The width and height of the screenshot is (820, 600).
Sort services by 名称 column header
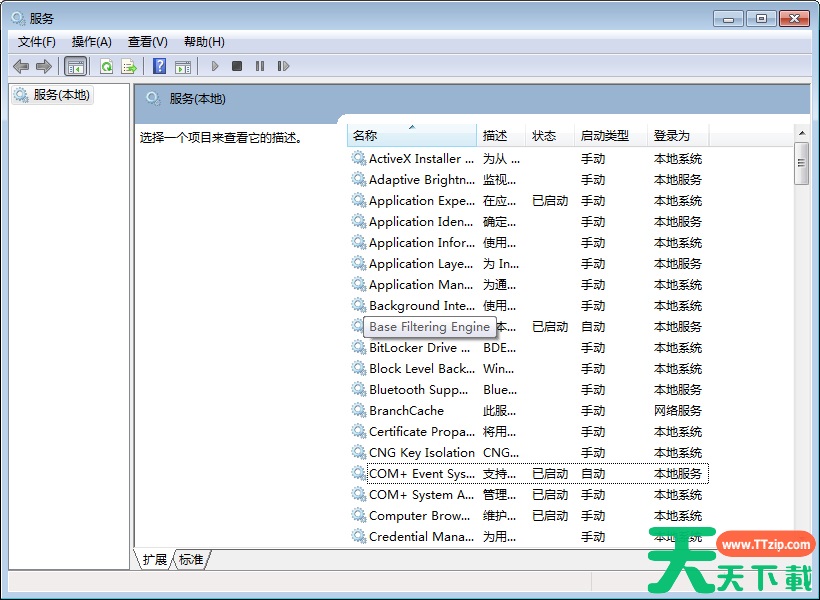pos(410,135)
